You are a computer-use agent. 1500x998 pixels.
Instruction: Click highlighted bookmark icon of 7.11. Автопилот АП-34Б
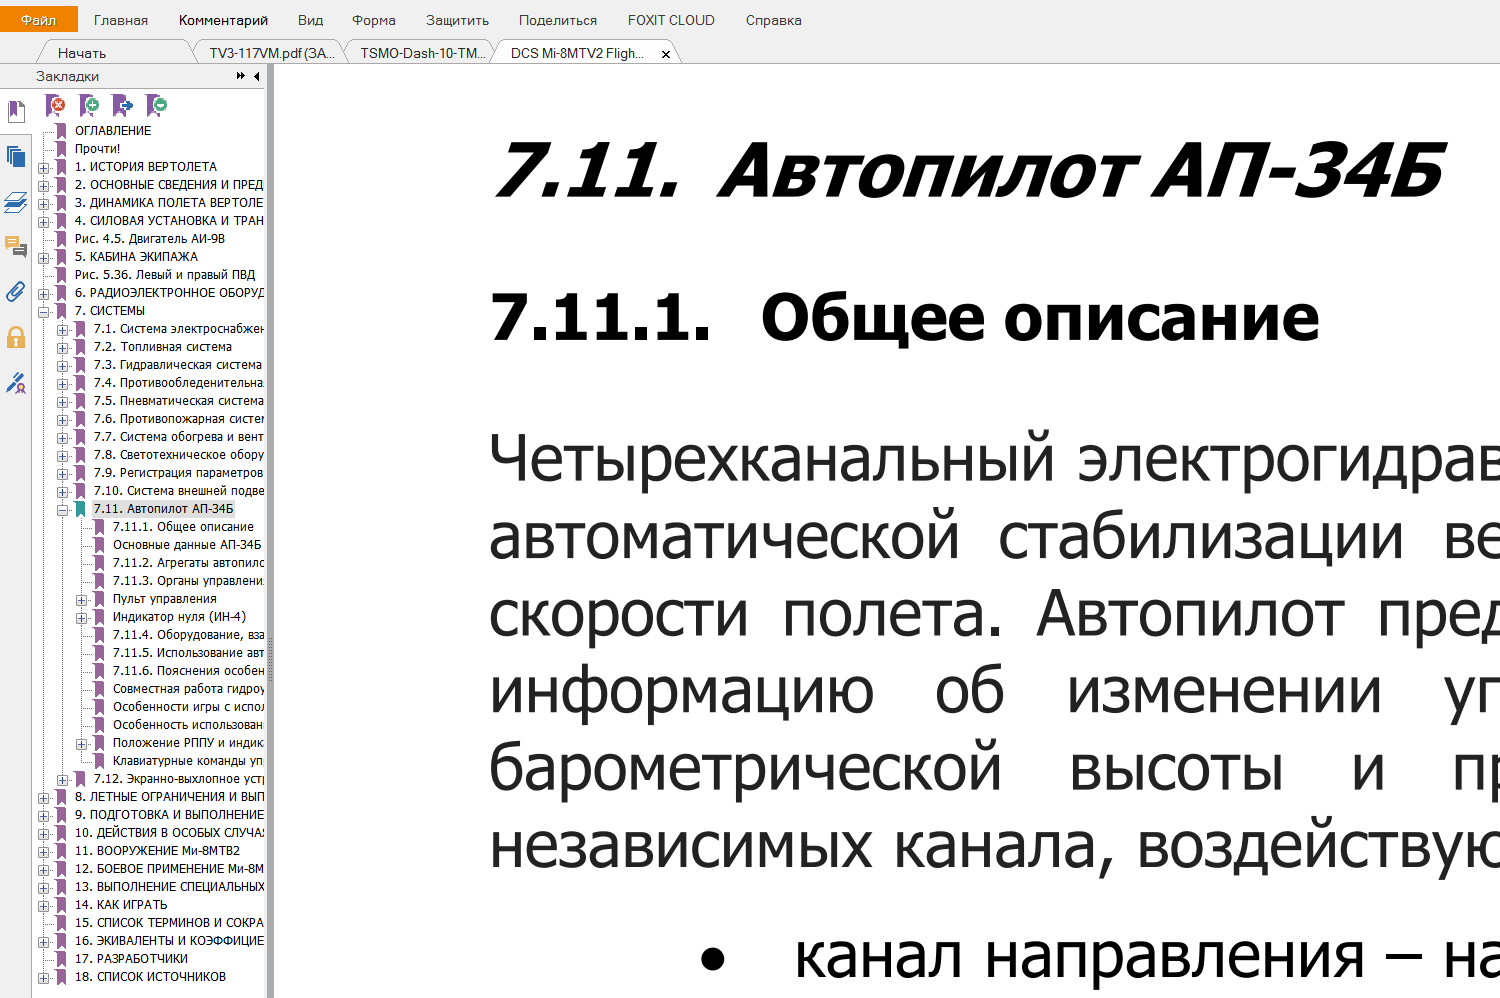point(81,509)
